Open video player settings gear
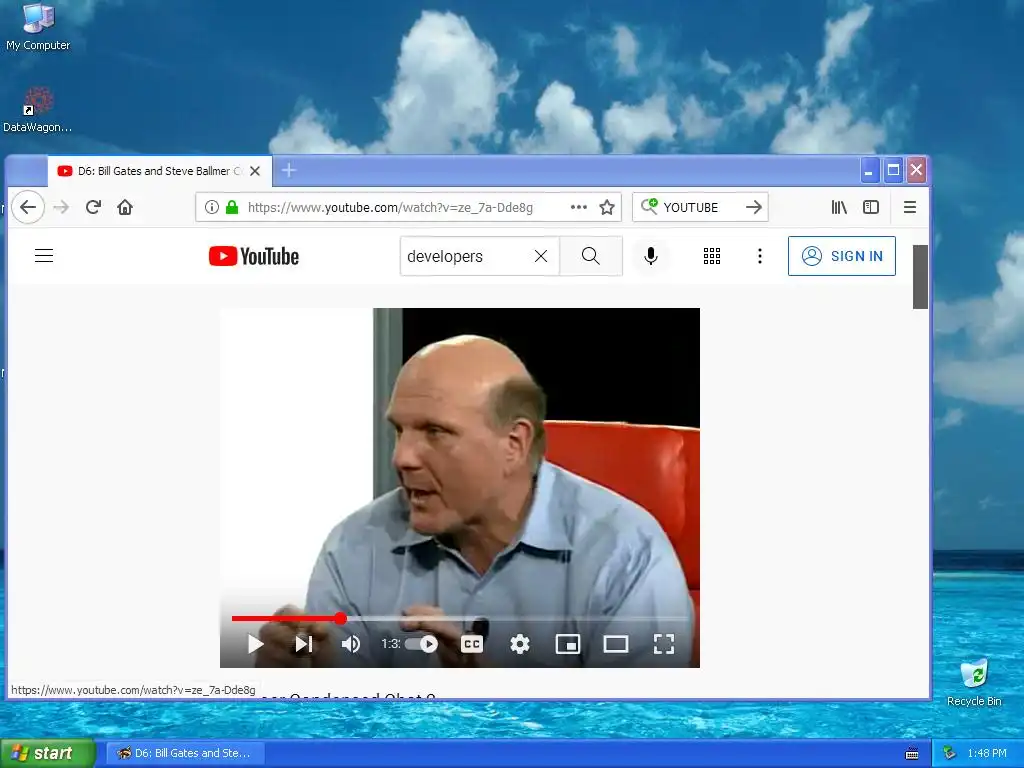Screen dimensions: 1024x768 (x=520, y=645)
